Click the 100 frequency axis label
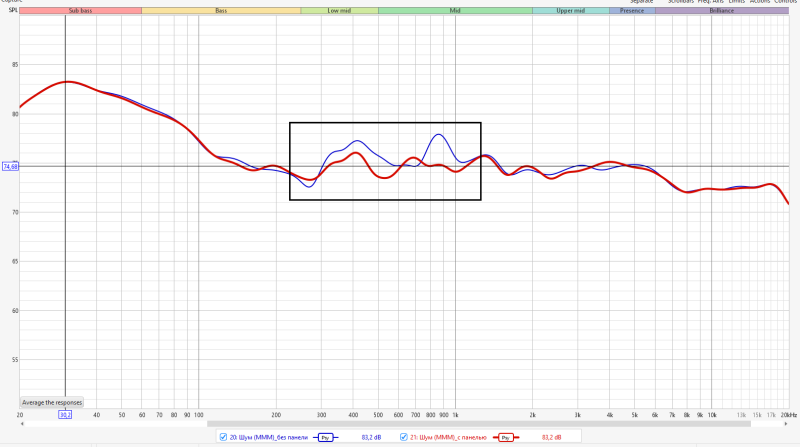 (198, 415)
